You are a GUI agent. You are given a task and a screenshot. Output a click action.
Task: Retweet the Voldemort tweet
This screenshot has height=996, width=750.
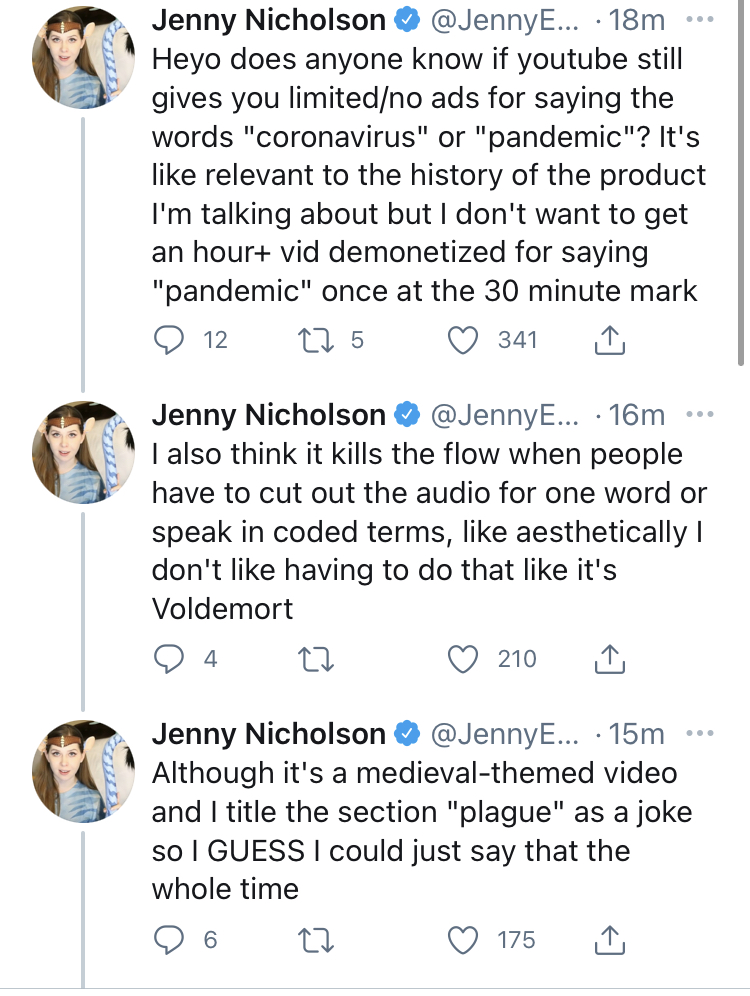click(316, 659)
